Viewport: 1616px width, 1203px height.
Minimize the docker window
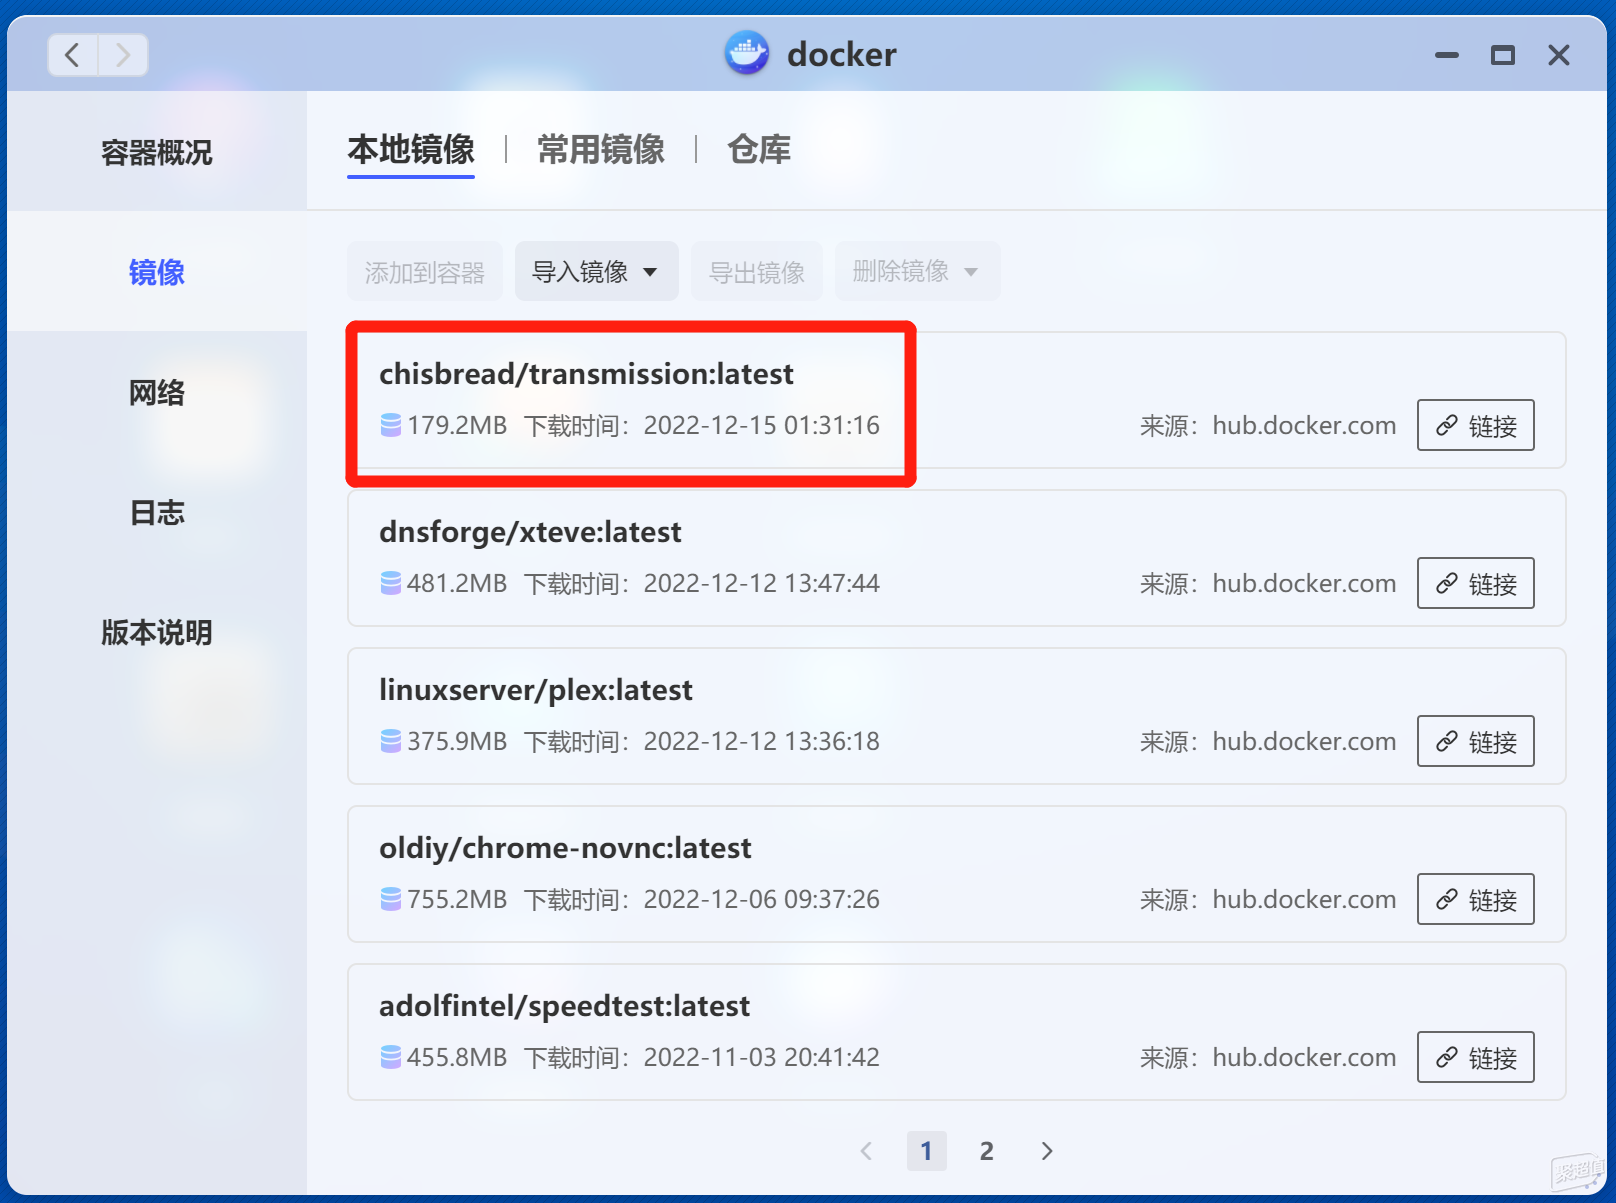click(1446, 55)
